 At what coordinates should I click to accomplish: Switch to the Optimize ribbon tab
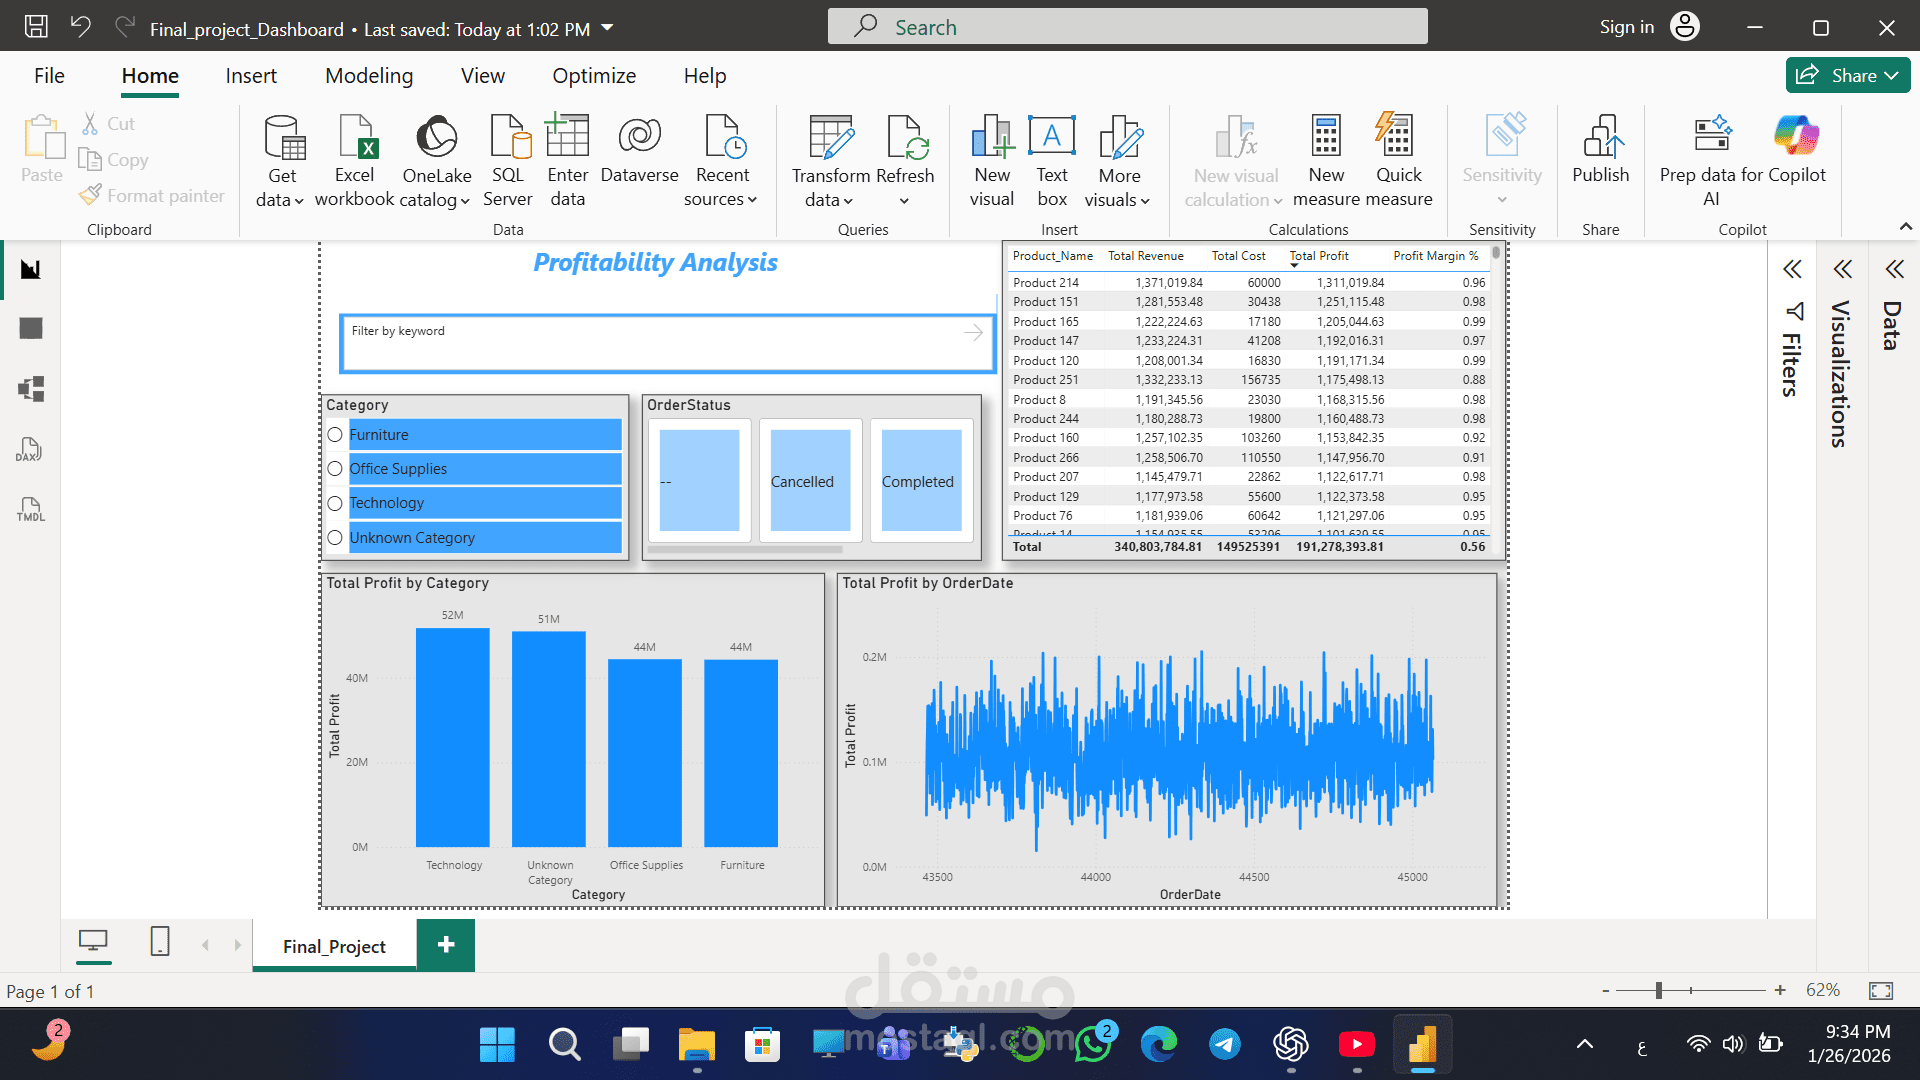(594, 76)
